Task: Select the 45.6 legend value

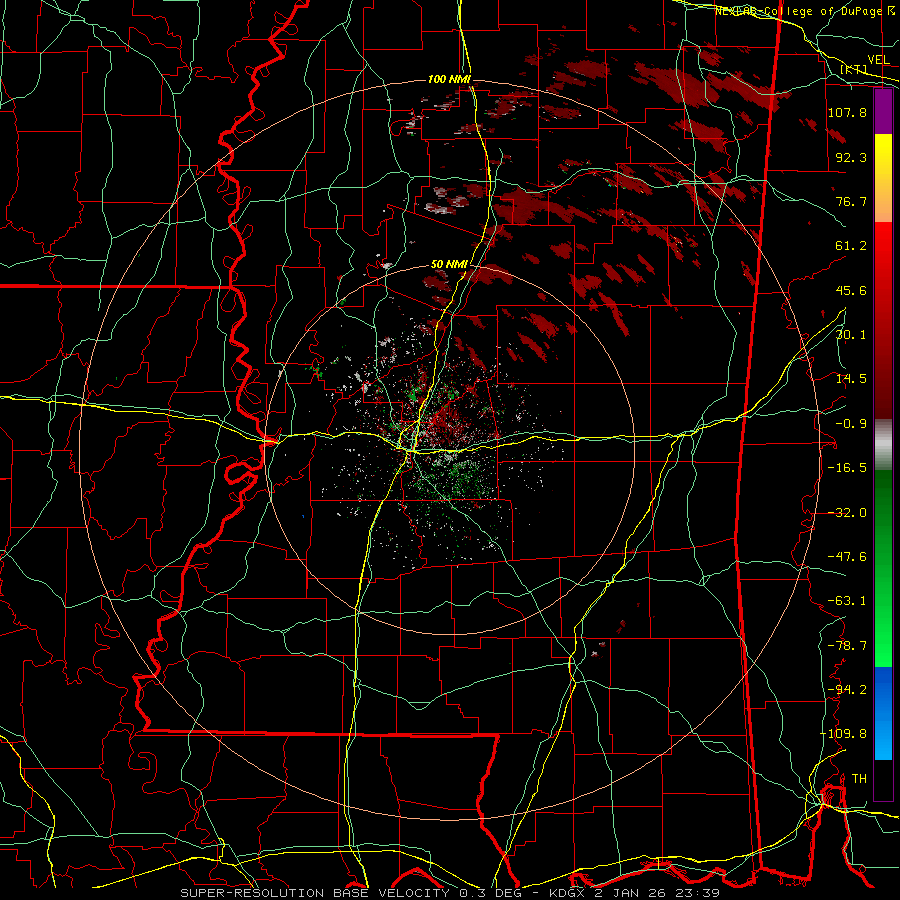Action: [x=851, y=290]
